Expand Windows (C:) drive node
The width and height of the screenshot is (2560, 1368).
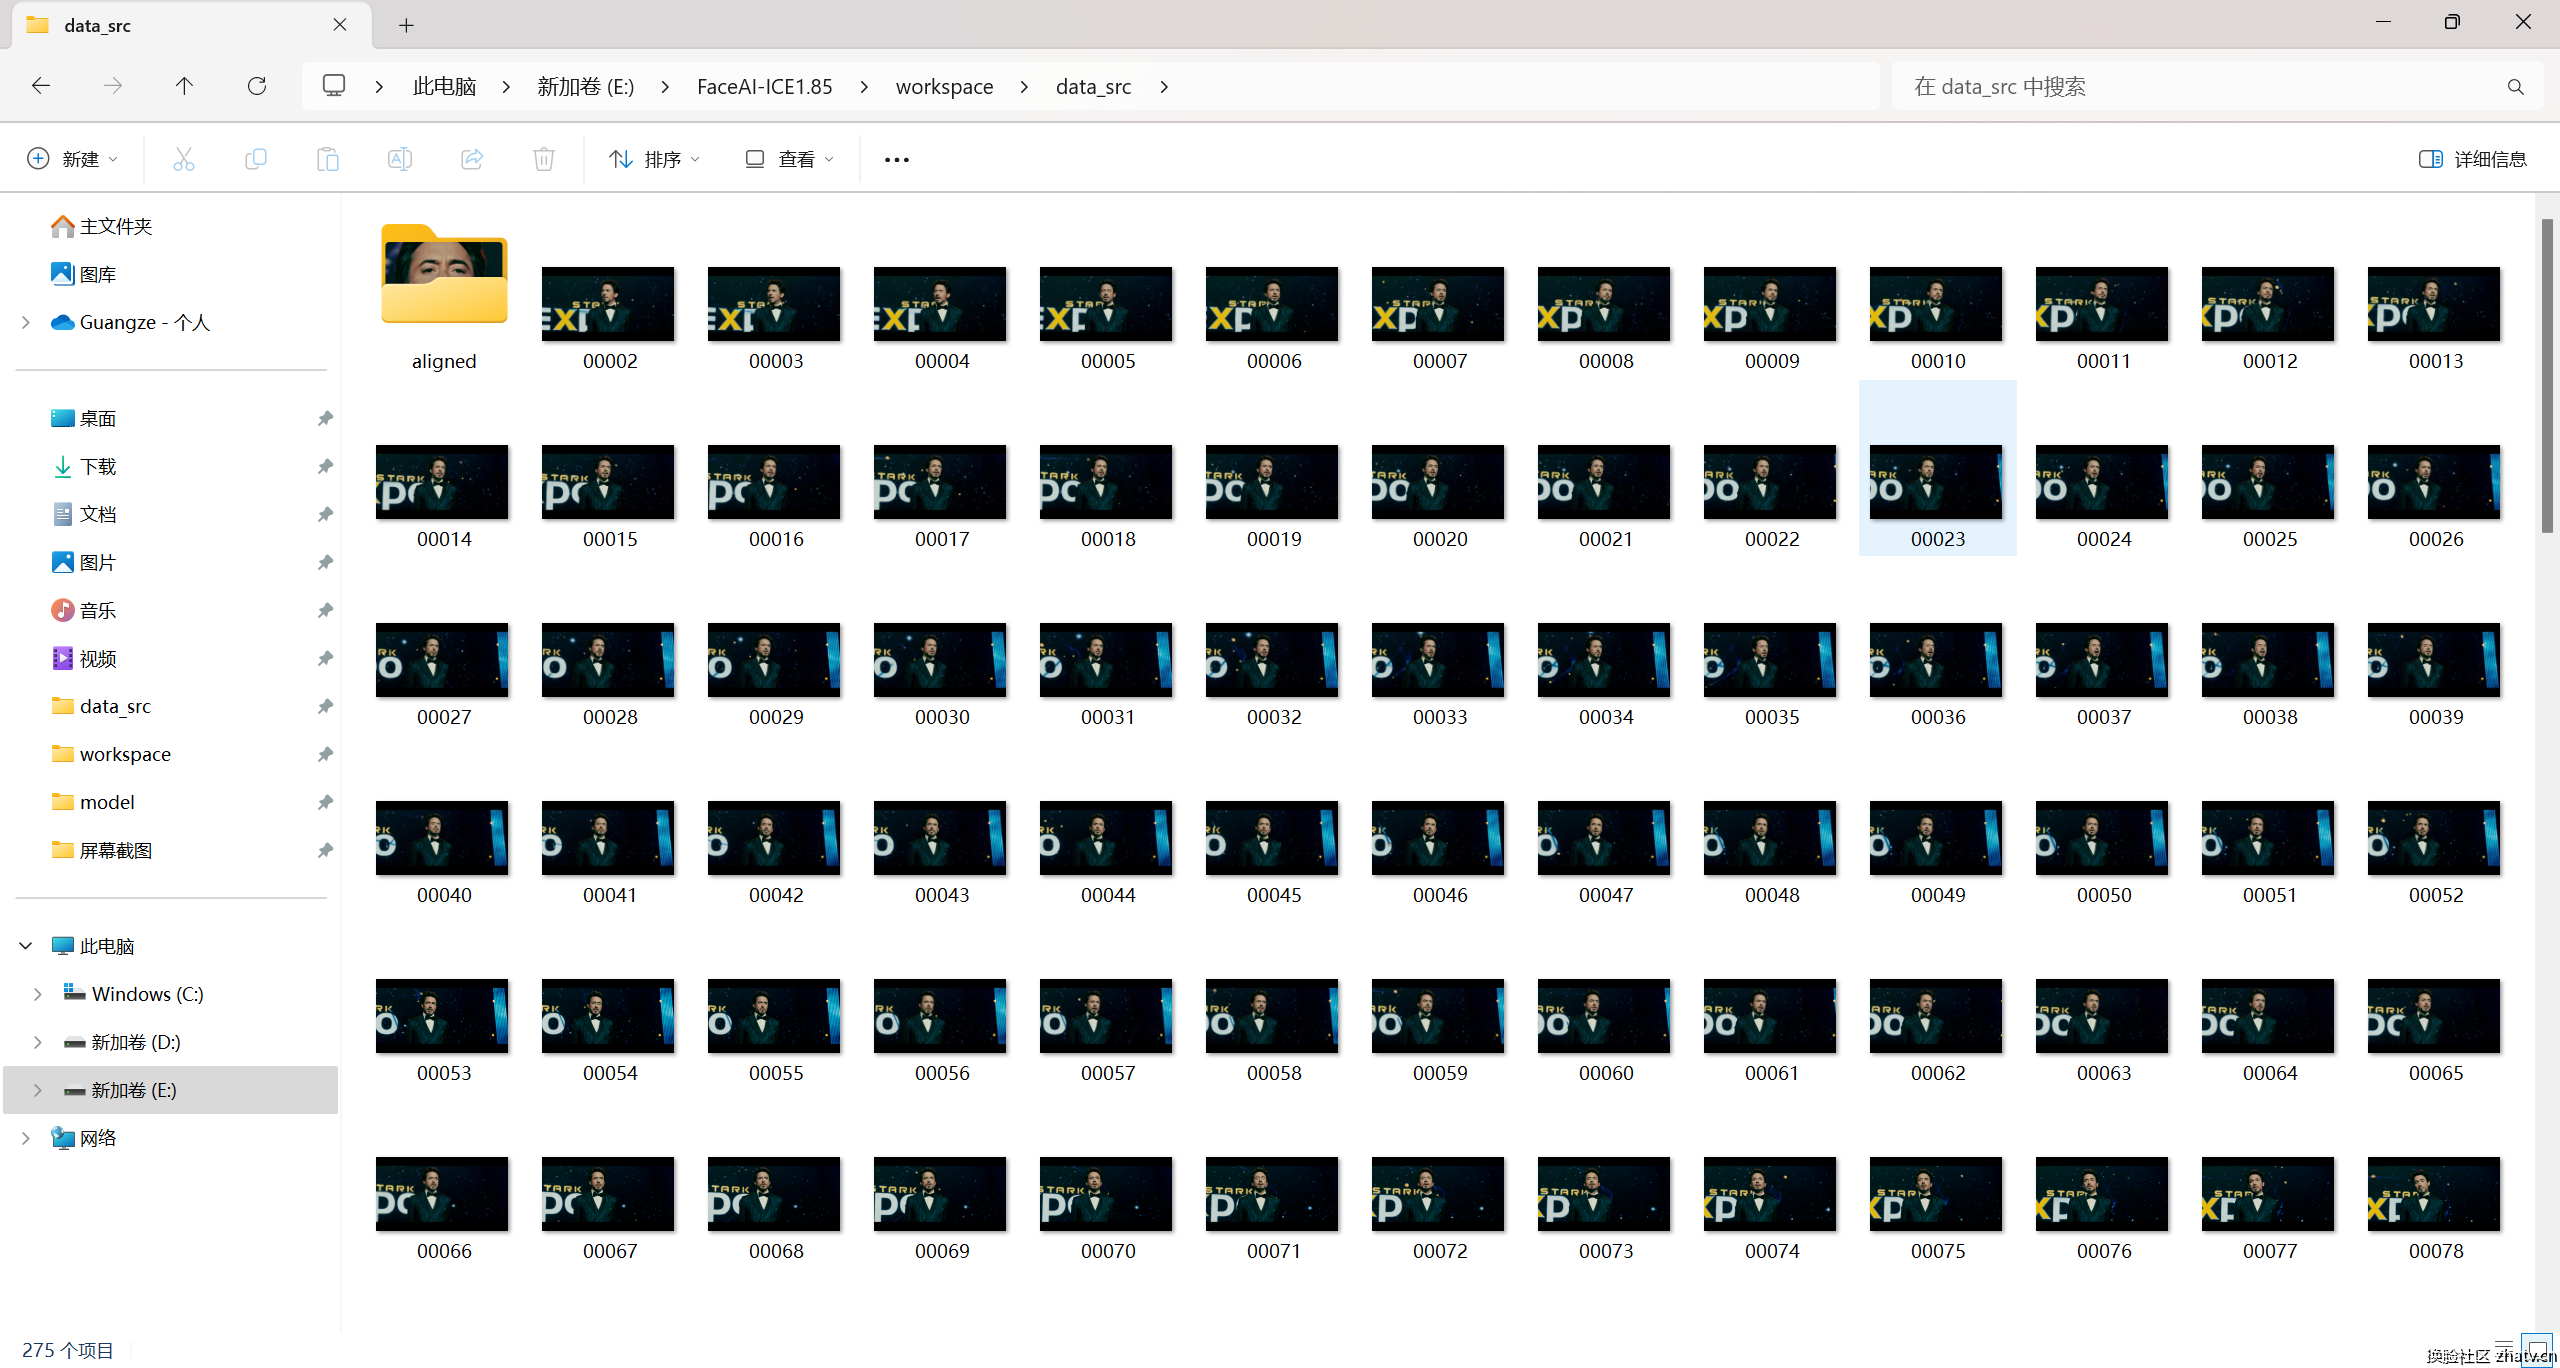38,994
